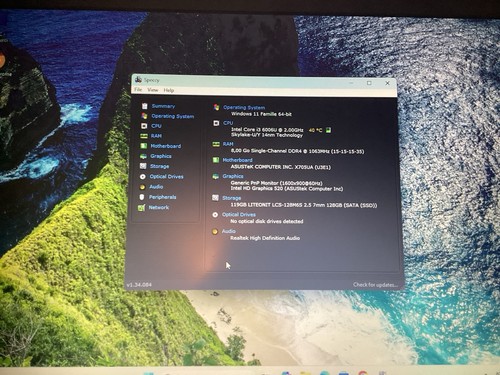Image resolution: width=500 pixels, height=375 pixels.
Task: Click the Operating System sidebar entry
Action: pos(173,116)
